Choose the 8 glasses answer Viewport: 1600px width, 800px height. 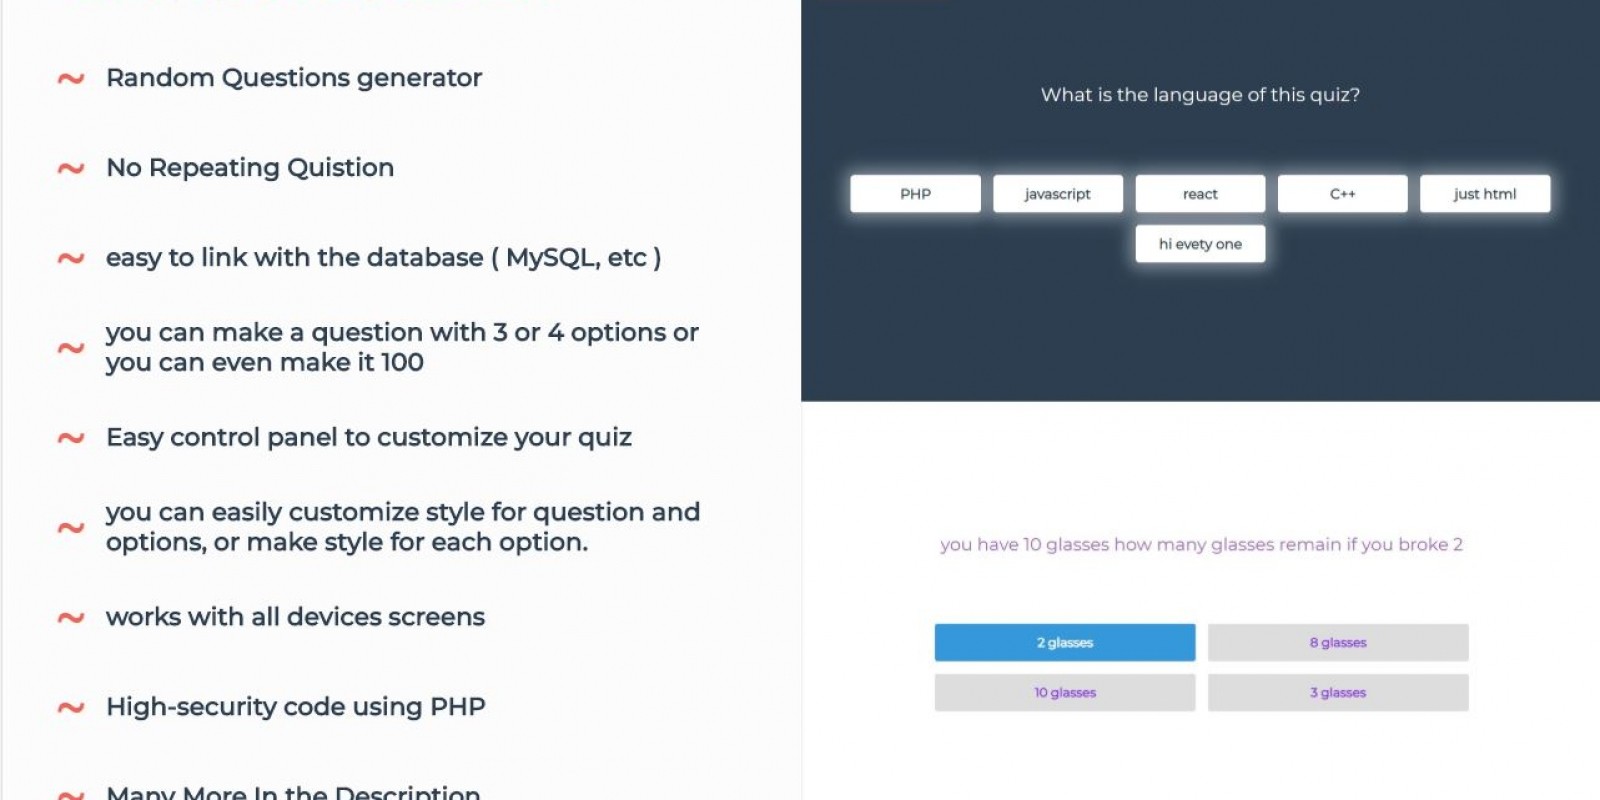pos(1338,643)
